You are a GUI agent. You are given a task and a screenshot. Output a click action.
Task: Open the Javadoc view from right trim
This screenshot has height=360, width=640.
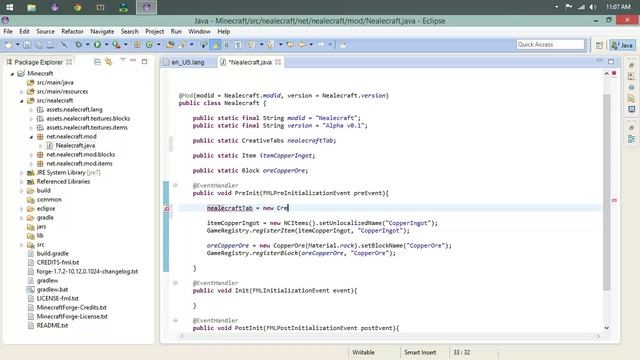pyautogui.click(x=631, y=87)
